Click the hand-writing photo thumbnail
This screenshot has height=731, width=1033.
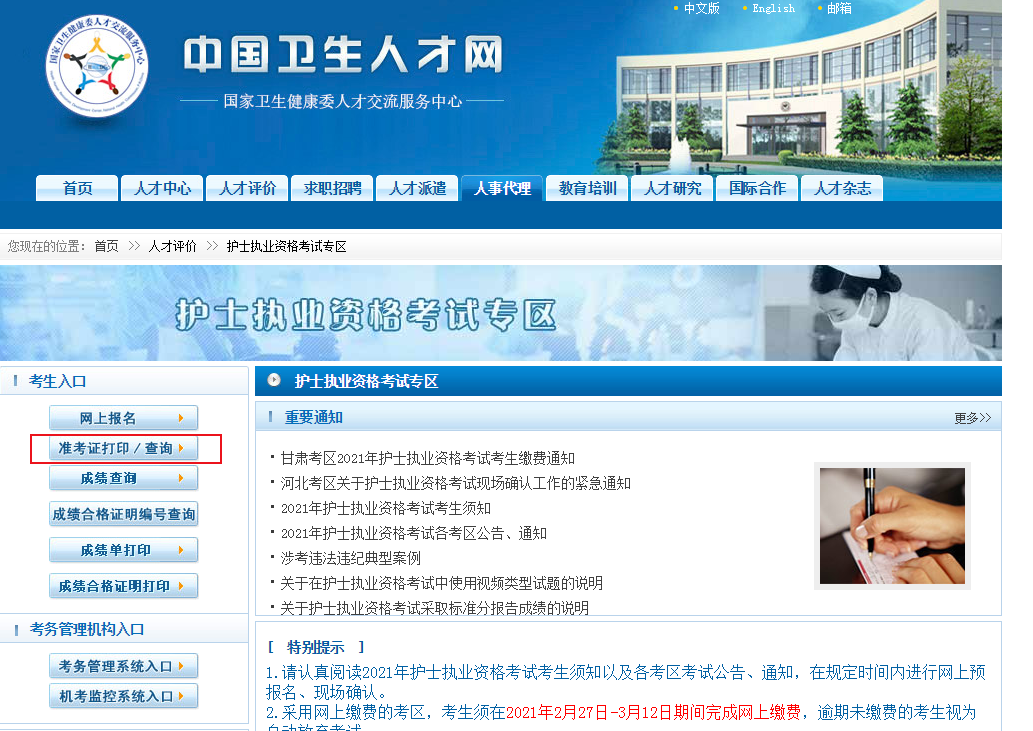892,525
